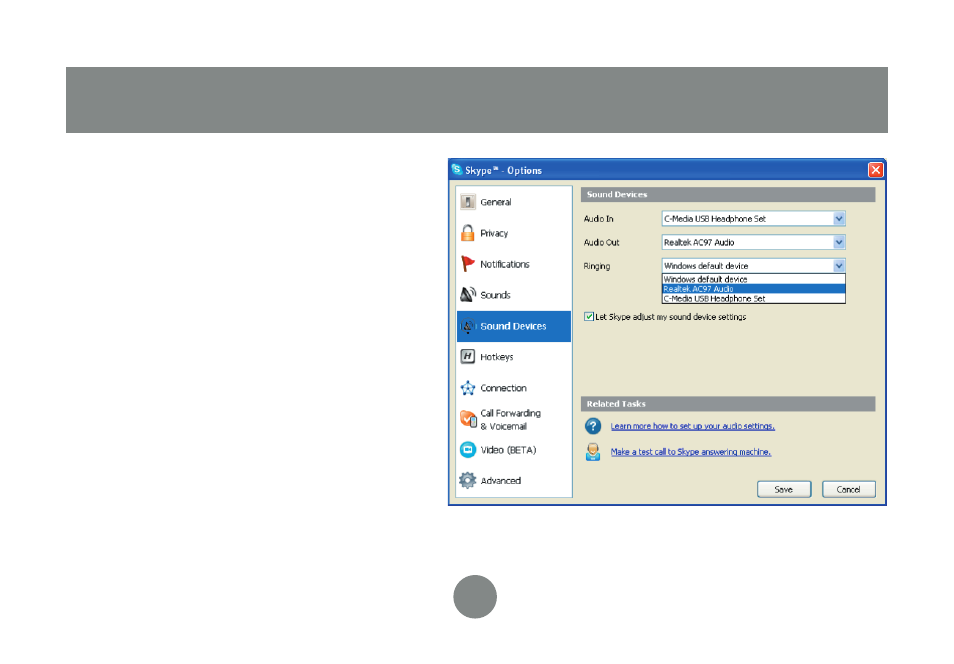The width and height of the screenshot is (954, 664).
Task: Click the Notifications red flag icon
Action: 467,264
